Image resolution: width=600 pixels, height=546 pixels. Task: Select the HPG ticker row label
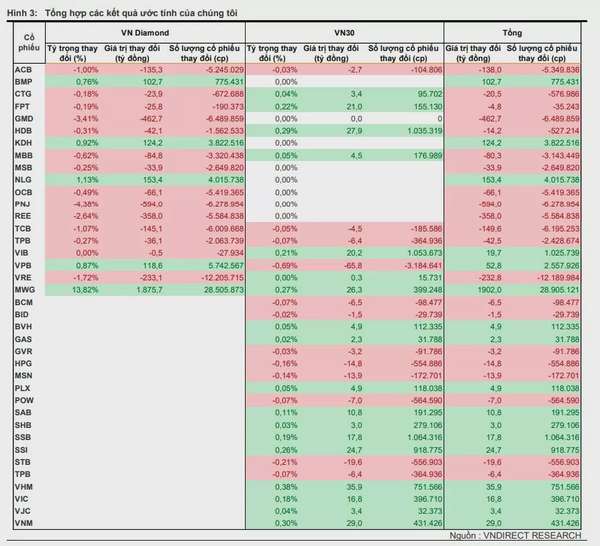point(23,363)
